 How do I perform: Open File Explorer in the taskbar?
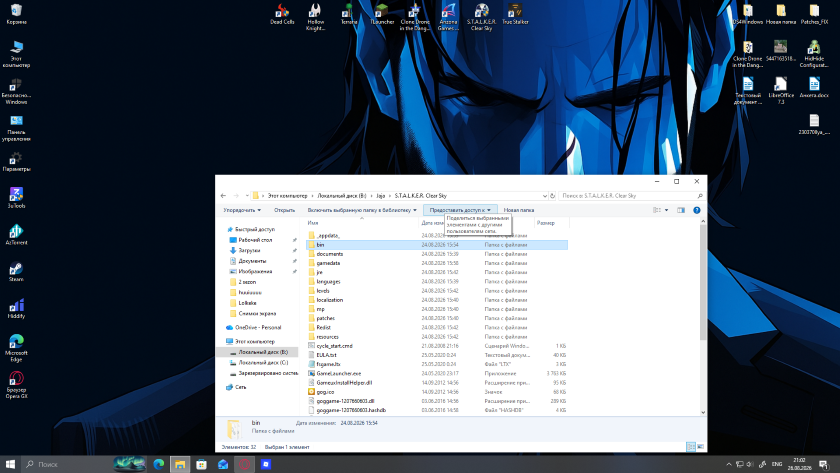click(180, 464)
